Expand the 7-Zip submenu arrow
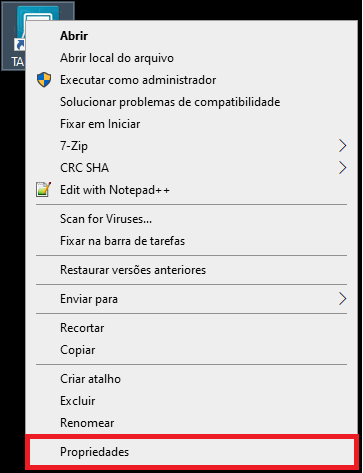 342,146
